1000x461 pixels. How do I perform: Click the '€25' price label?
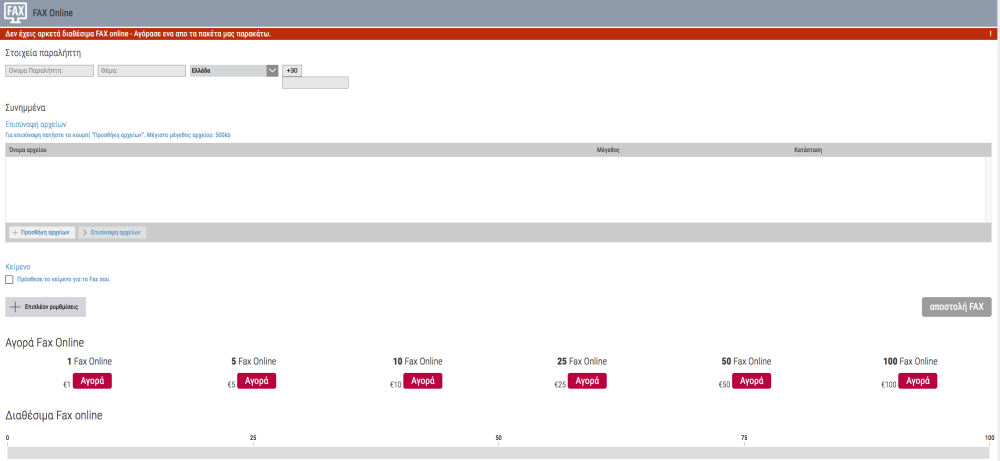(561, 385)
